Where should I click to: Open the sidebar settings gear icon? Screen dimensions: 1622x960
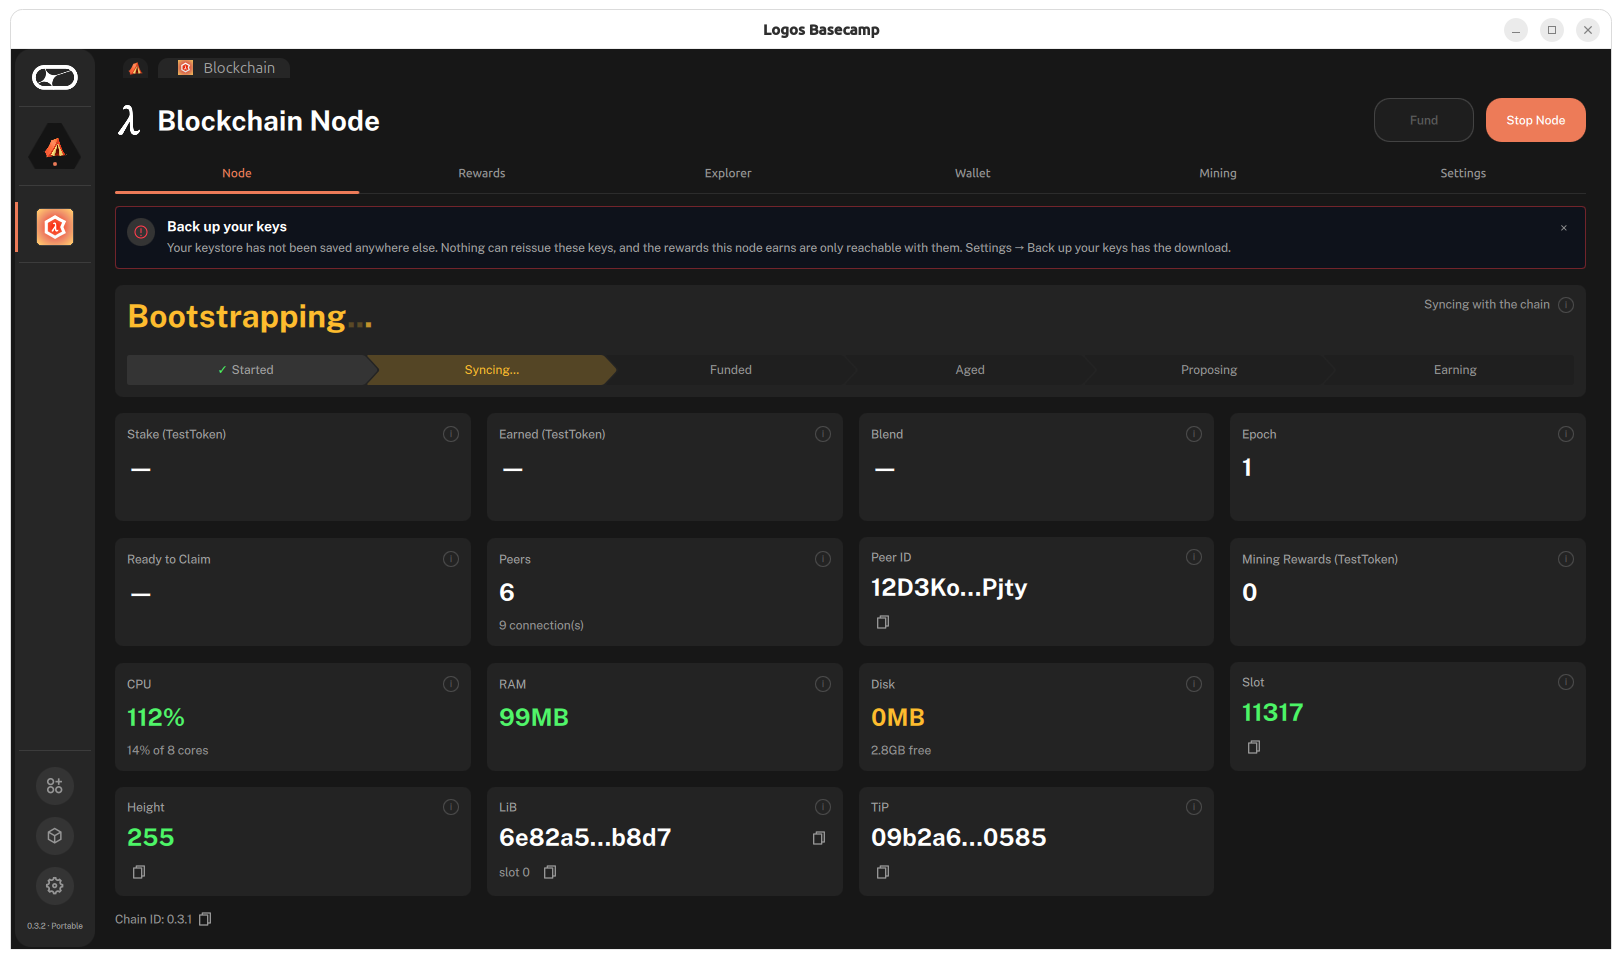point(55,886)
